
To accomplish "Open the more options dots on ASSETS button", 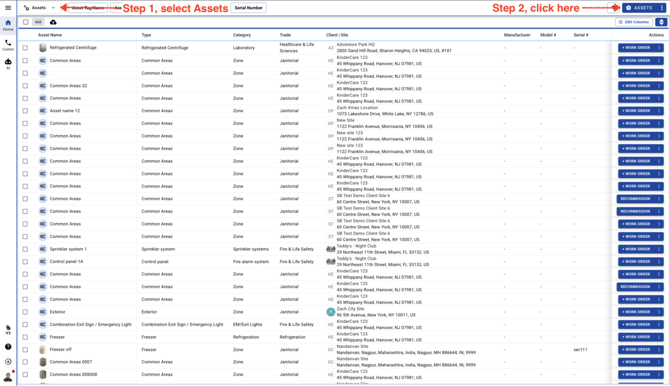I will [x=662, y=8].
